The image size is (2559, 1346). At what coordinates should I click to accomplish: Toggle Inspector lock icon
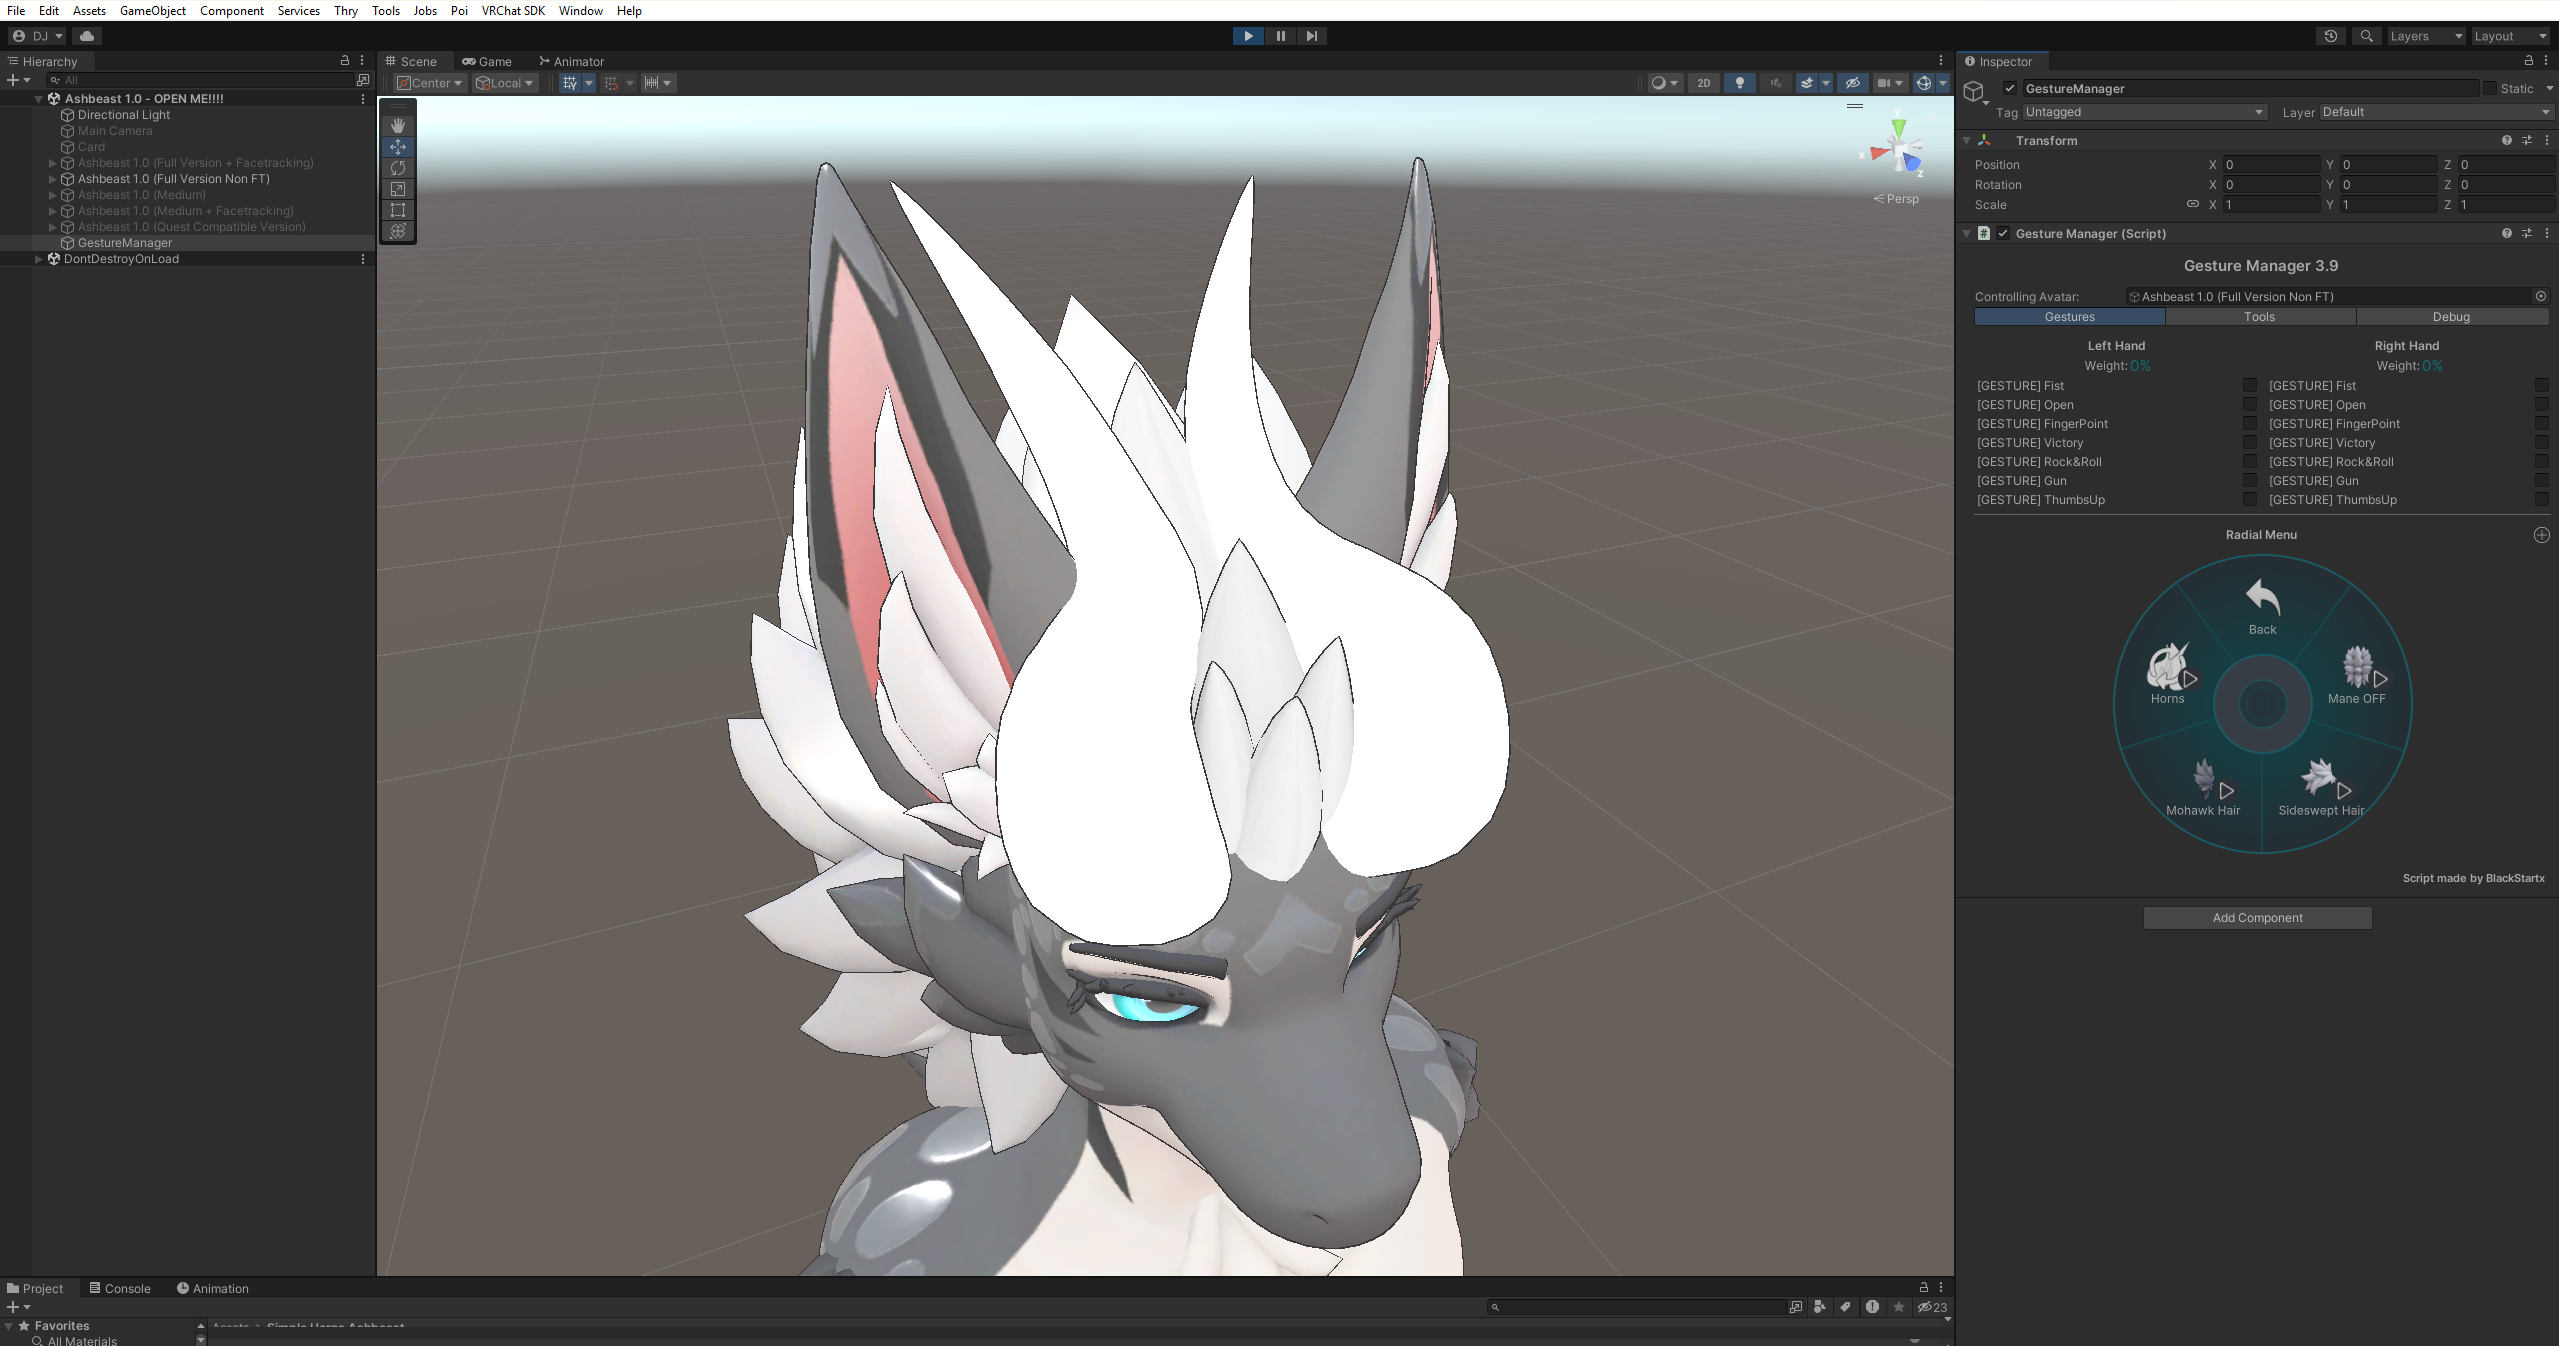[x=2528, y=61]
